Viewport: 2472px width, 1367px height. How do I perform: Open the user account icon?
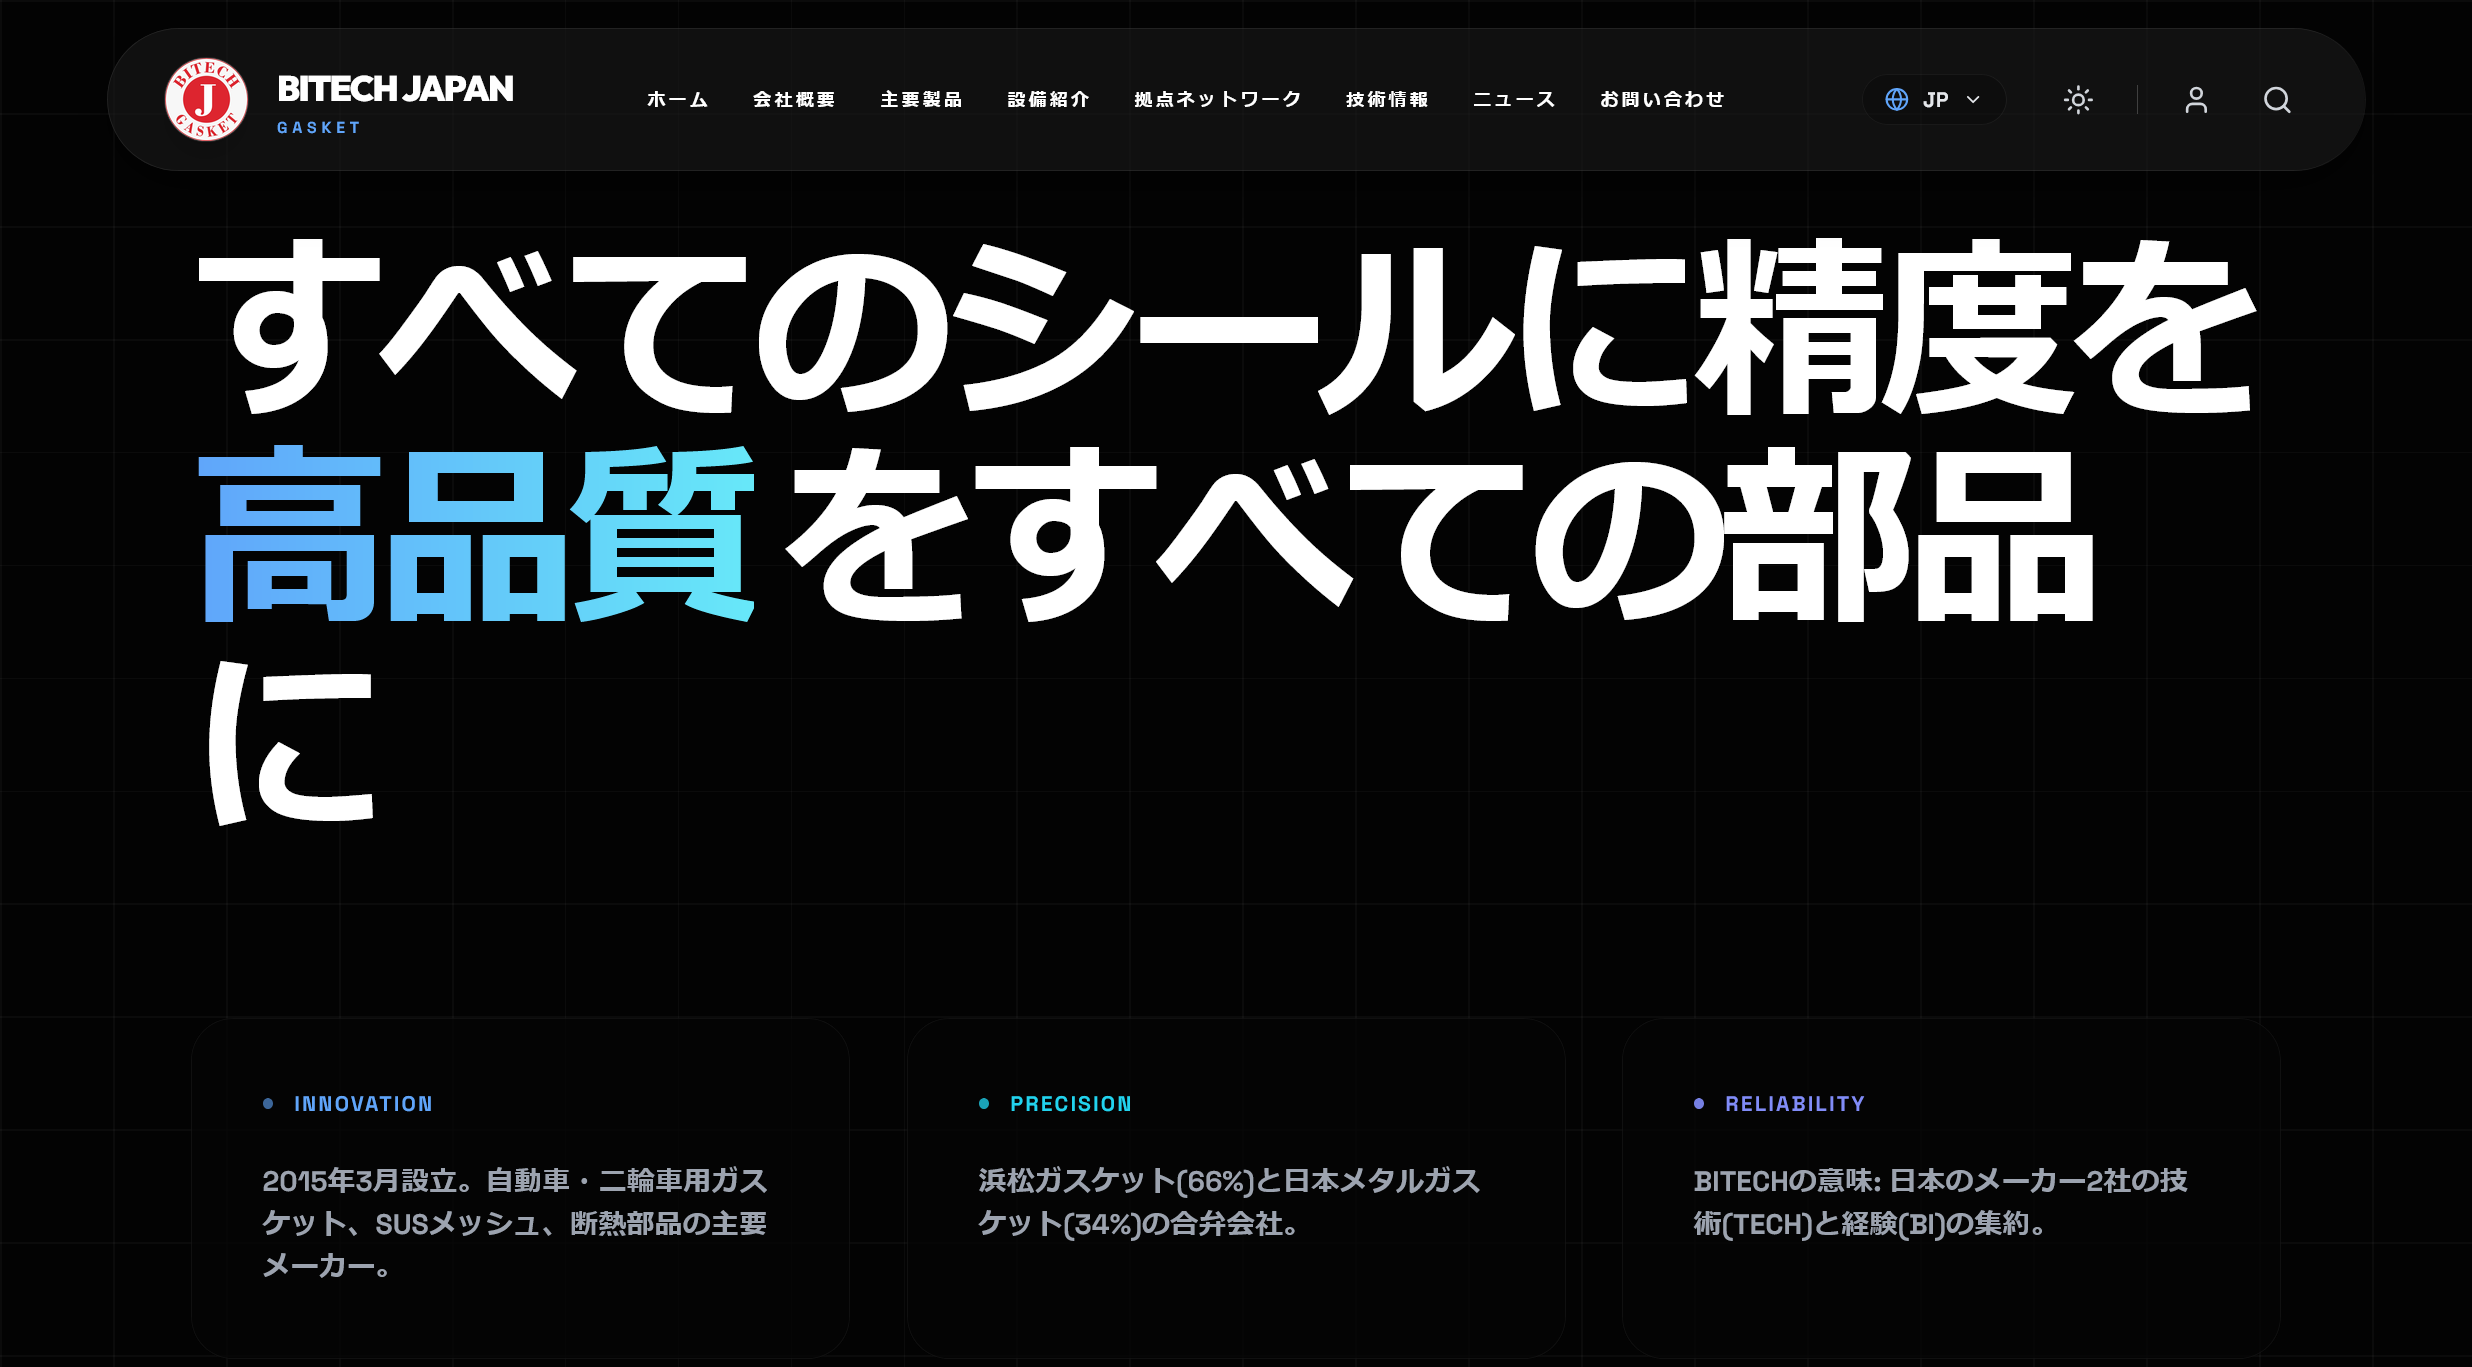click(2196, 99)
